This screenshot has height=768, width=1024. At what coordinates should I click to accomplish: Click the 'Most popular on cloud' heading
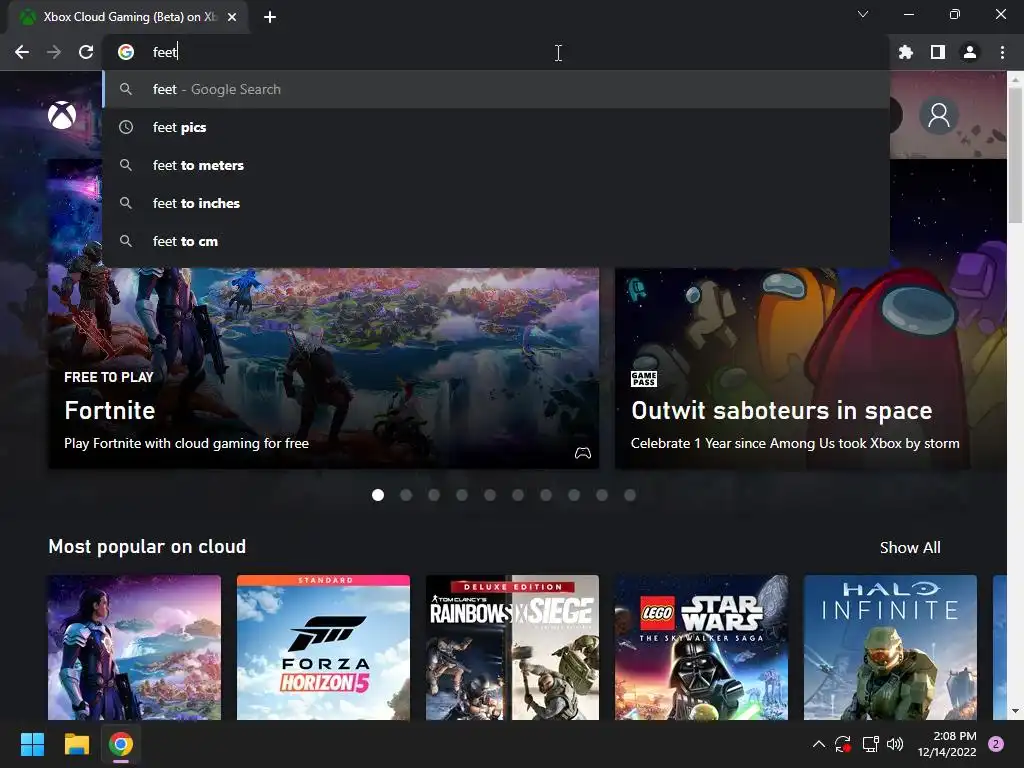(147, 547)
